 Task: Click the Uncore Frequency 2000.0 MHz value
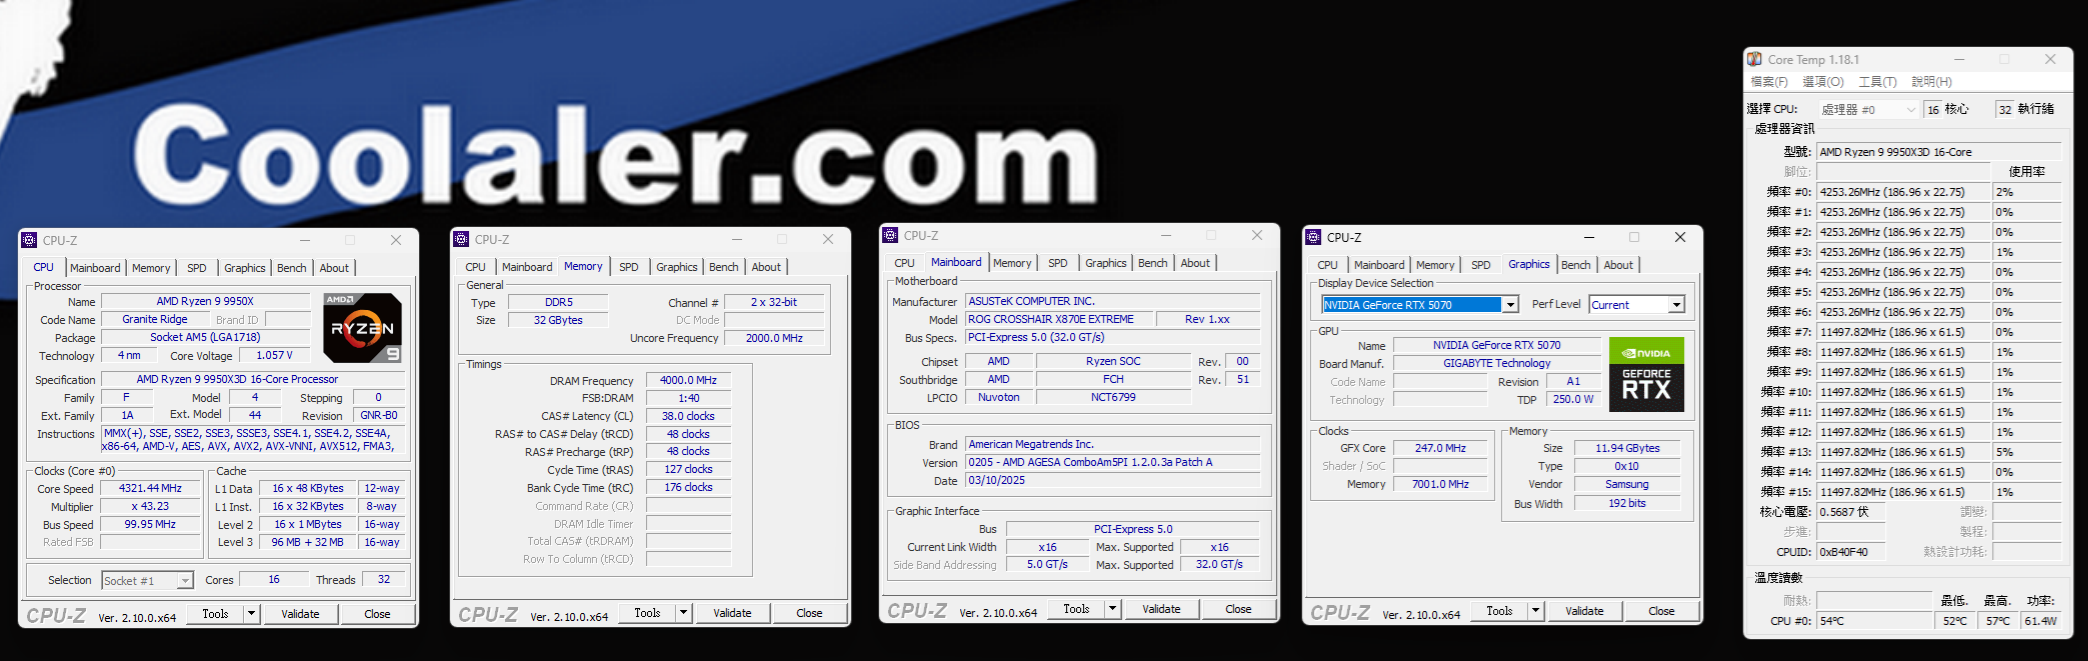pyautogui.click(x=774, y=338)
